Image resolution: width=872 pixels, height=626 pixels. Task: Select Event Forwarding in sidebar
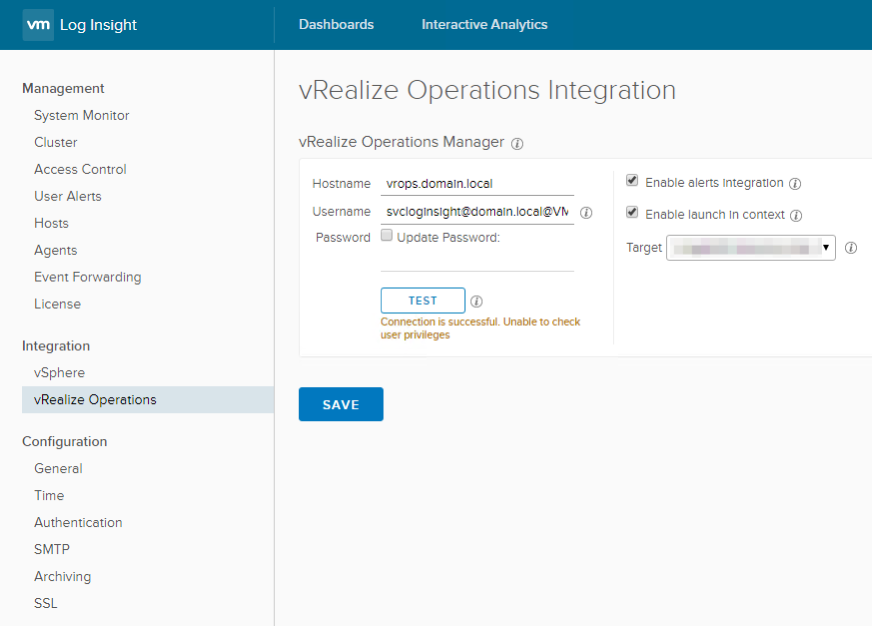coord(87,277)
